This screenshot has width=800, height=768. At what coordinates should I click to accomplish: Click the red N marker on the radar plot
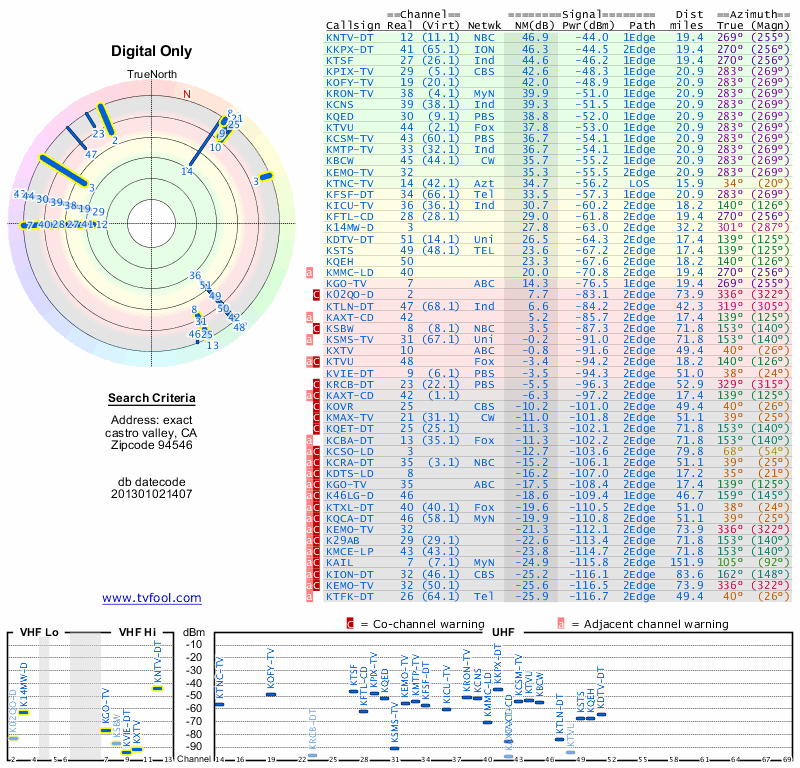tap(187, 94)
